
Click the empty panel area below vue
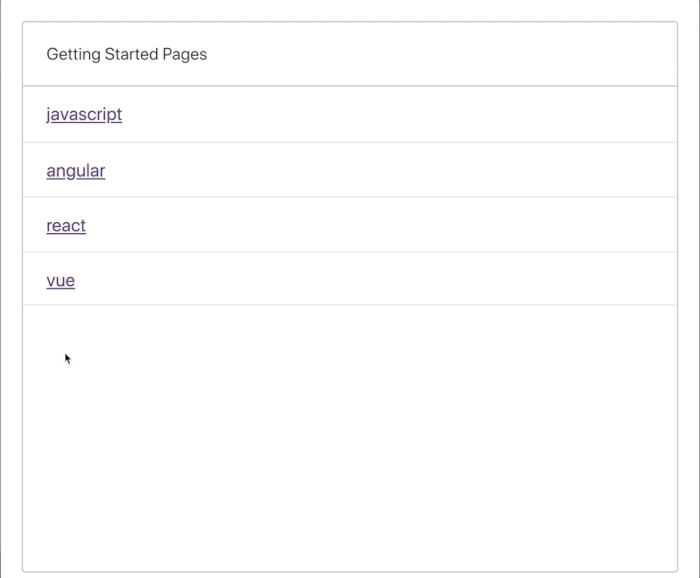pyautogui.click(x=350, y=437)
